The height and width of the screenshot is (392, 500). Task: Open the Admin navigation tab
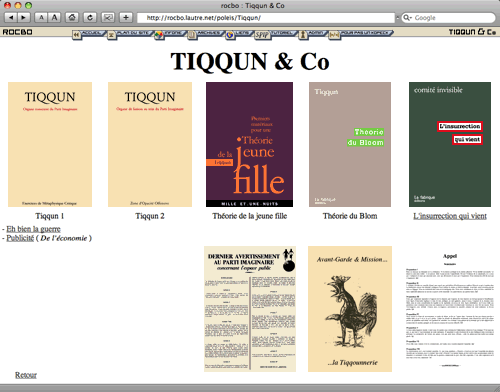click(x=317, y=33)
